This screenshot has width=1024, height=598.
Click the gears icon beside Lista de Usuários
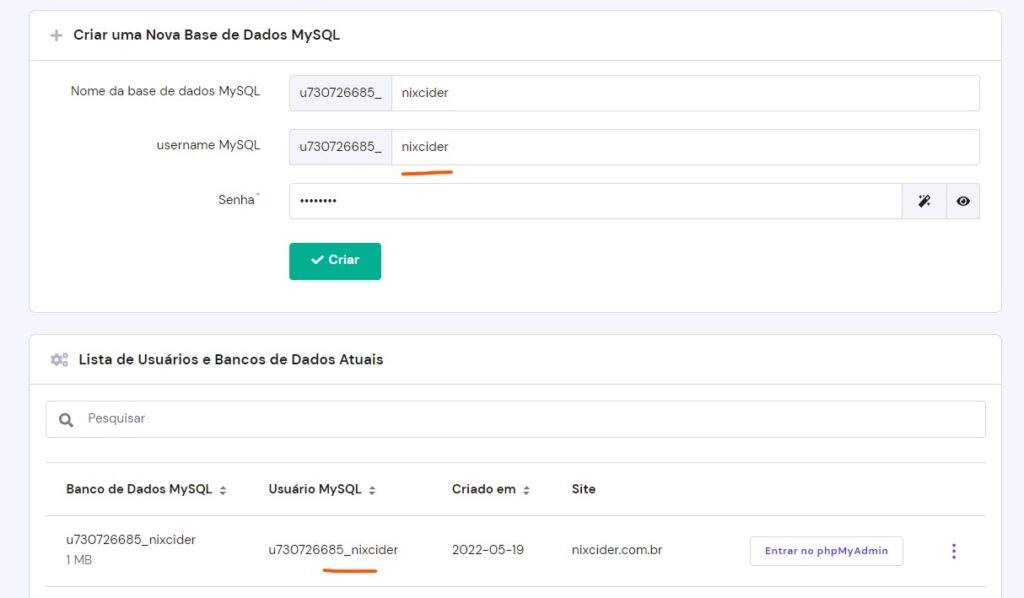[59, 359]
